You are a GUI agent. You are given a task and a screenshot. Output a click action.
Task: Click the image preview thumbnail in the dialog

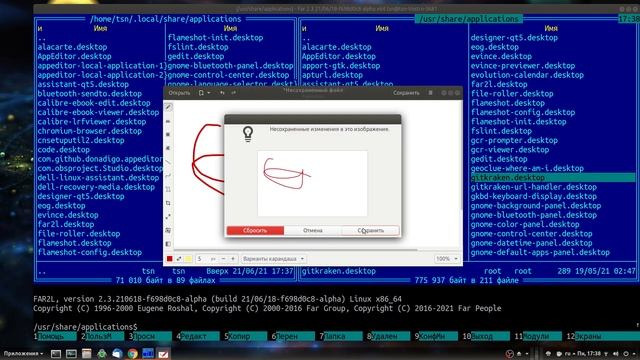pyautogui.click(x=312, y=183)
